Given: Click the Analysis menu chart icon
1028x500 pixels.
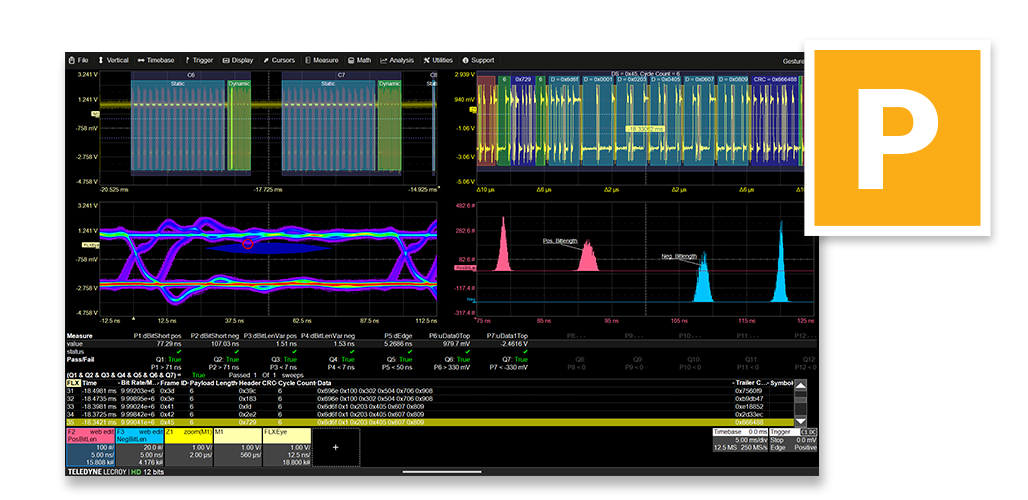Looking at the screenshot, I should click(x=383, y=60).
